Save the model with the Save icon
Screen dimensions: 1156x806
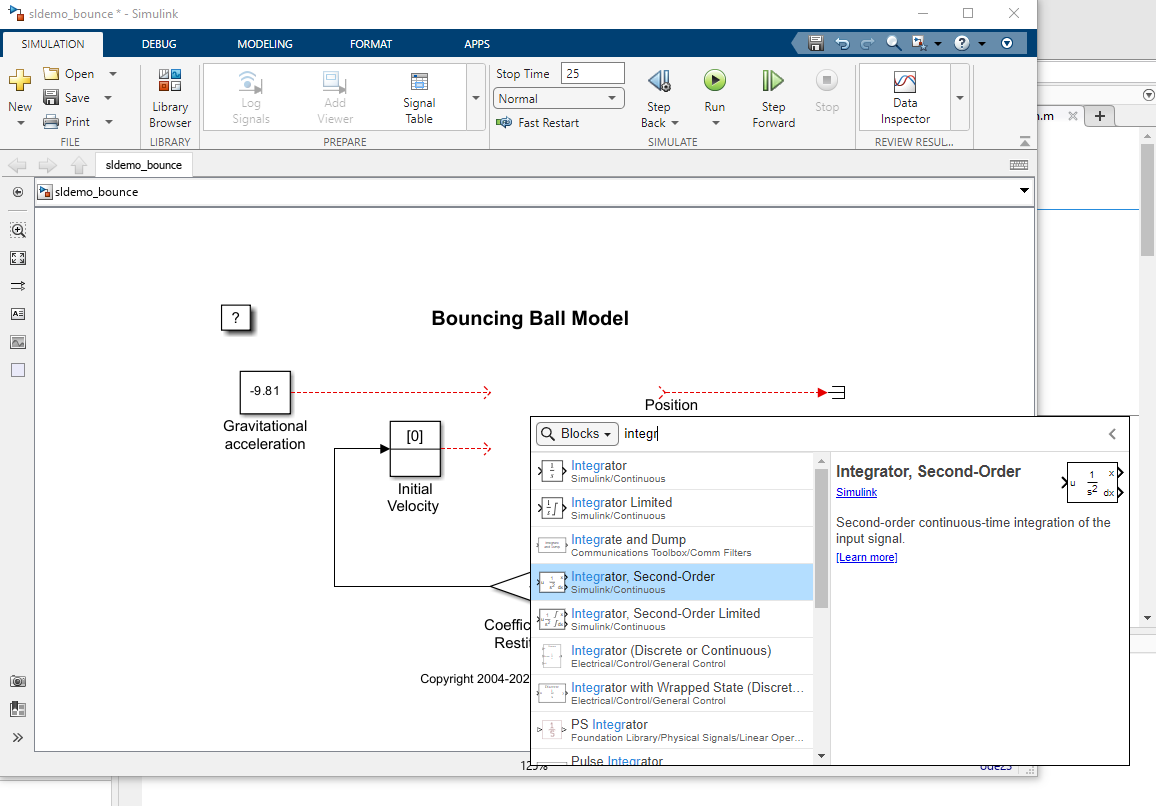click(51, 97)
